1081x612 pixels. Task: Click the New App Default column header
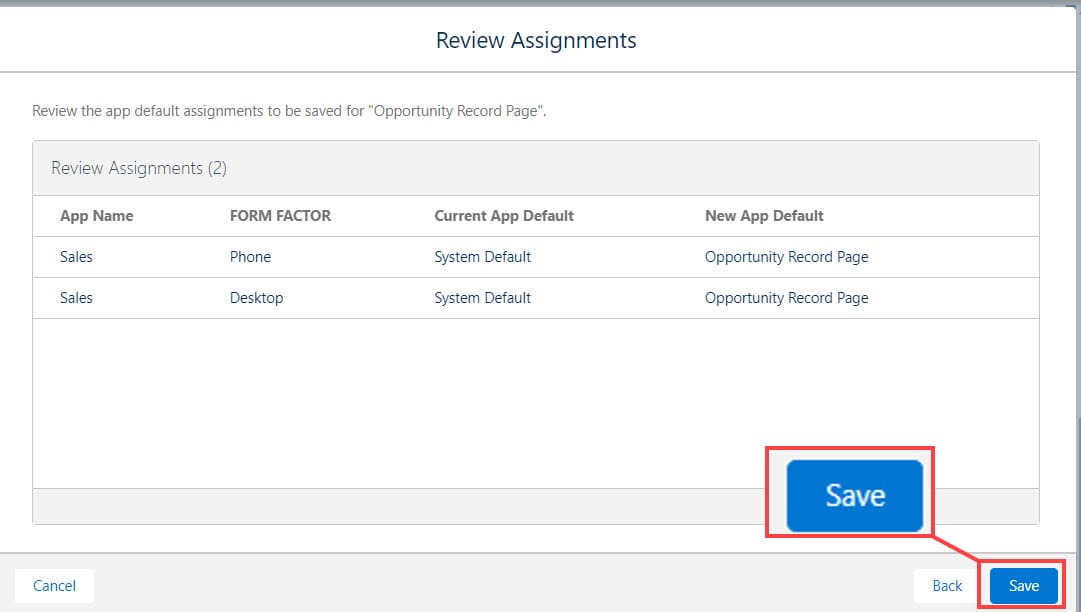[x=764, y=216]
